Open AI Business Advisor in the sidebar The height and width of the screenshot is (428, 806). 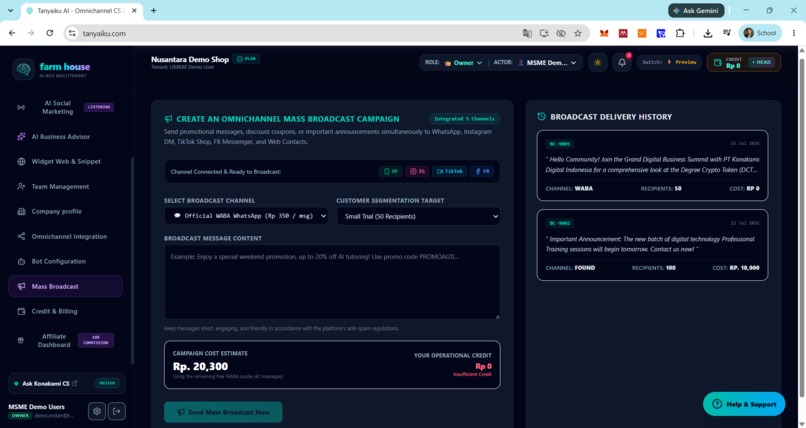tap(65, 137)
